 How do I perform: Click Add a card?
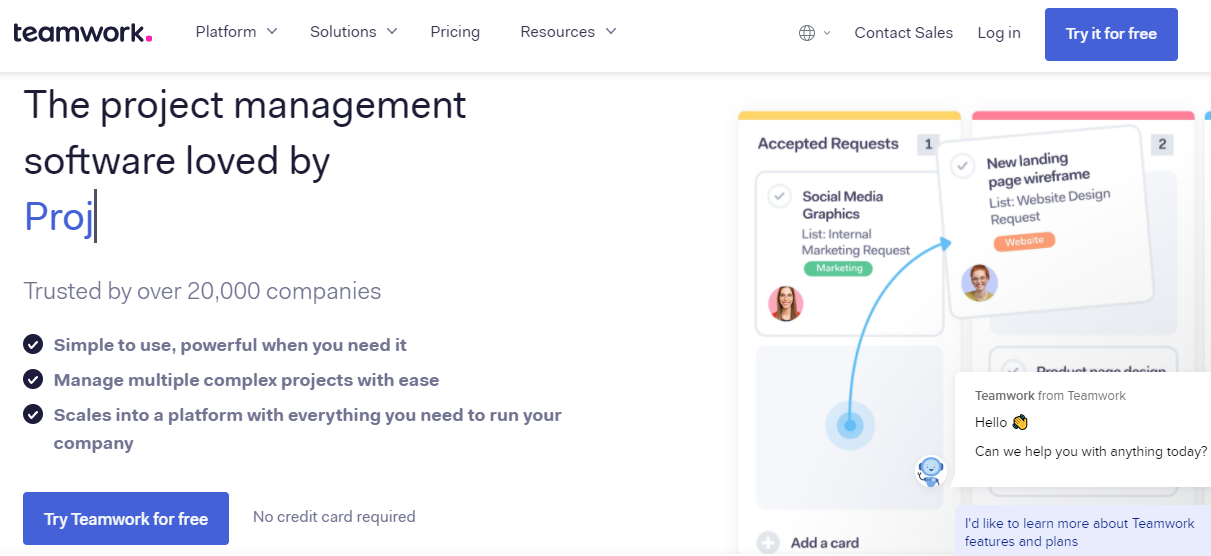coord(825,543)
